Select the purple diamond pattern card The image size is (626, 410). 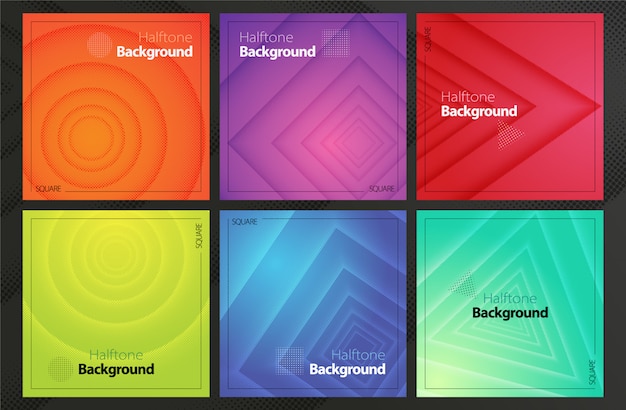click(x=313, y=107)
